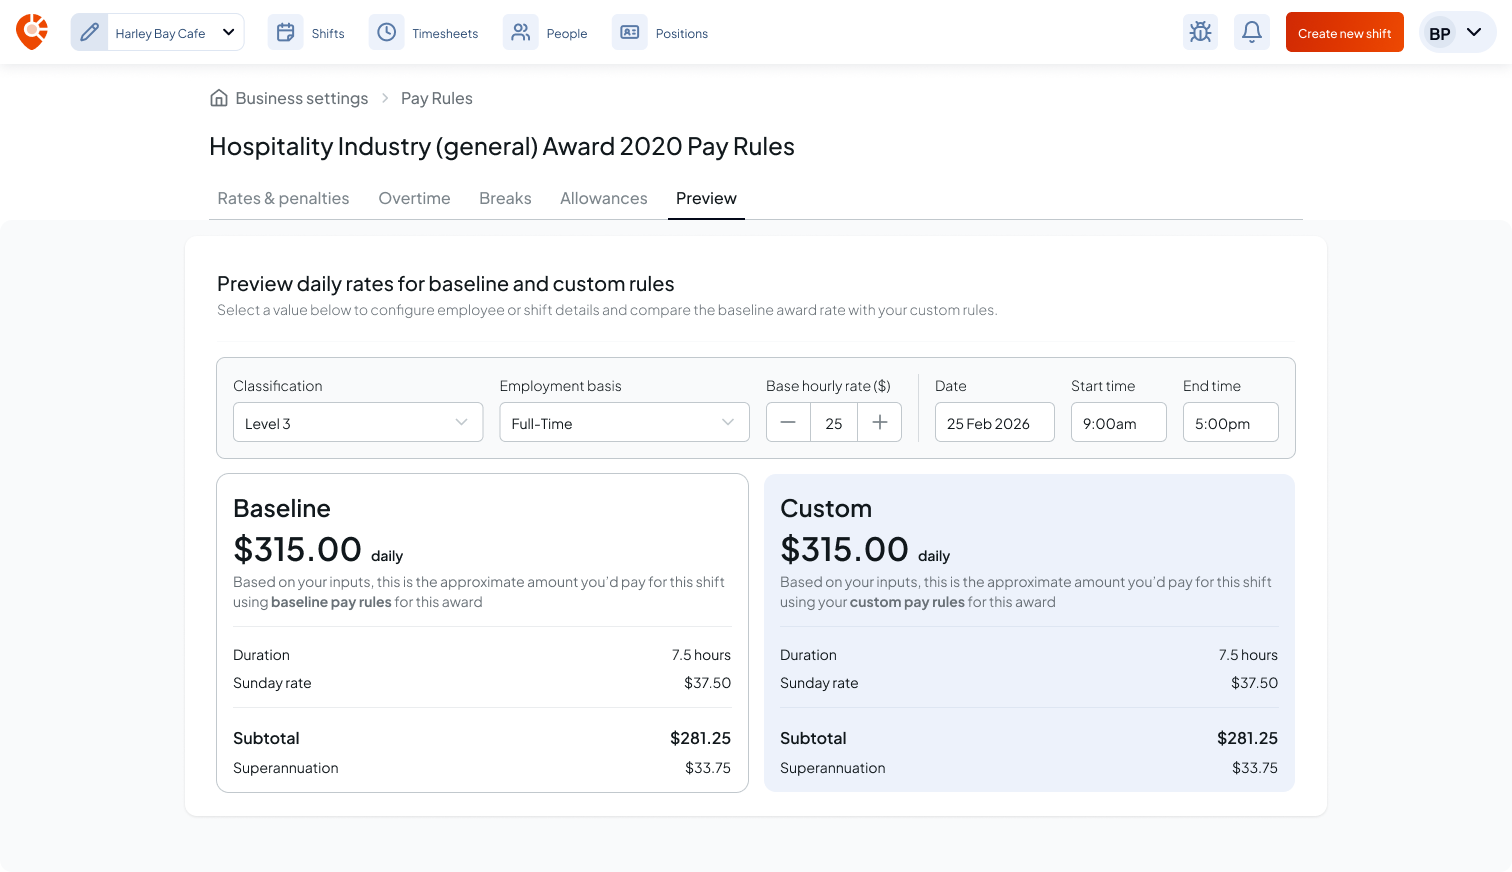Click the bug report icon
Screen dimensions: 1512x872
pyautogui.click(x=1200, y=32)
